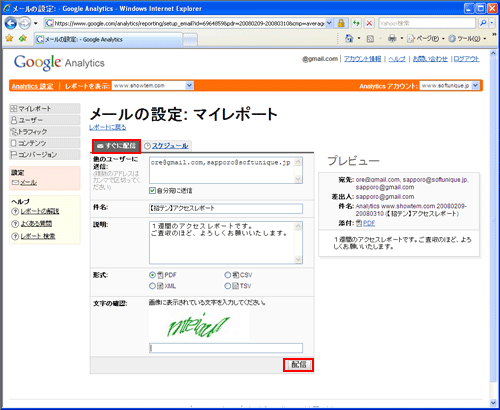Select the TSV format radio button
500x410 pixels.
click(228, 286)
